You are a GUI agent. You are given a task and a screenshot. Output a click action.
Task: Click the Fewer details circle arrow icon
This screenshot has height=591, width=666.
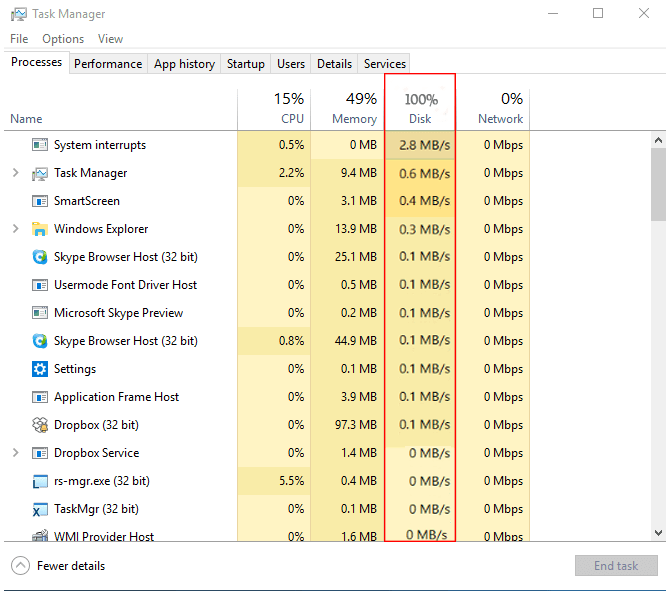[x=20, y=566]
